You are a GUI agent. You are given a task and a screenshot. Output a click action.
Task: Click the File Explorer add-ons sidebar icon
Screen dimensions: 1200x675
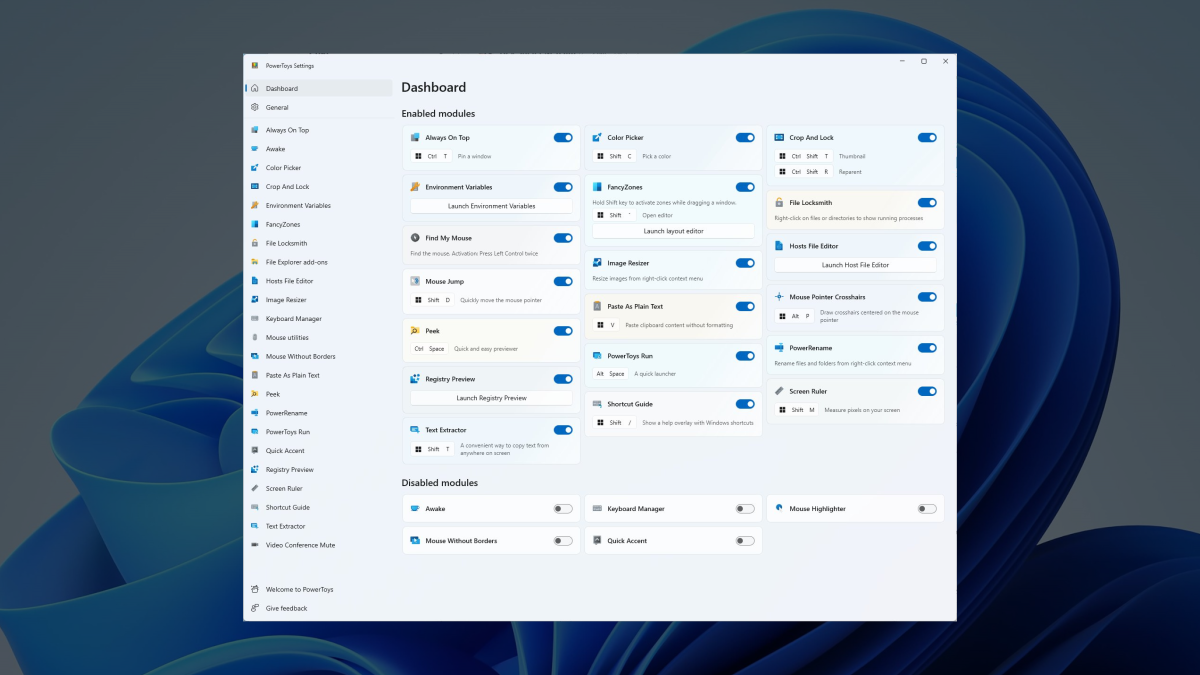click(x=255, y=262)
